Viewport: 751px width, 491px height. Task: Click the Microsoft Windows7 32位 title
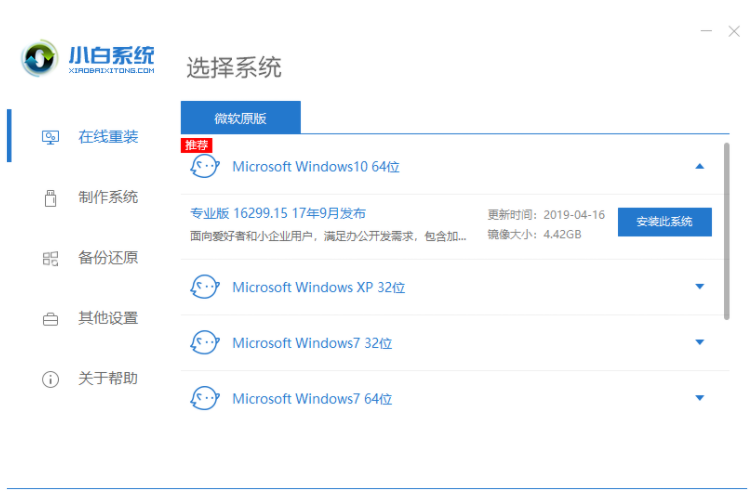tap(312, 343)
